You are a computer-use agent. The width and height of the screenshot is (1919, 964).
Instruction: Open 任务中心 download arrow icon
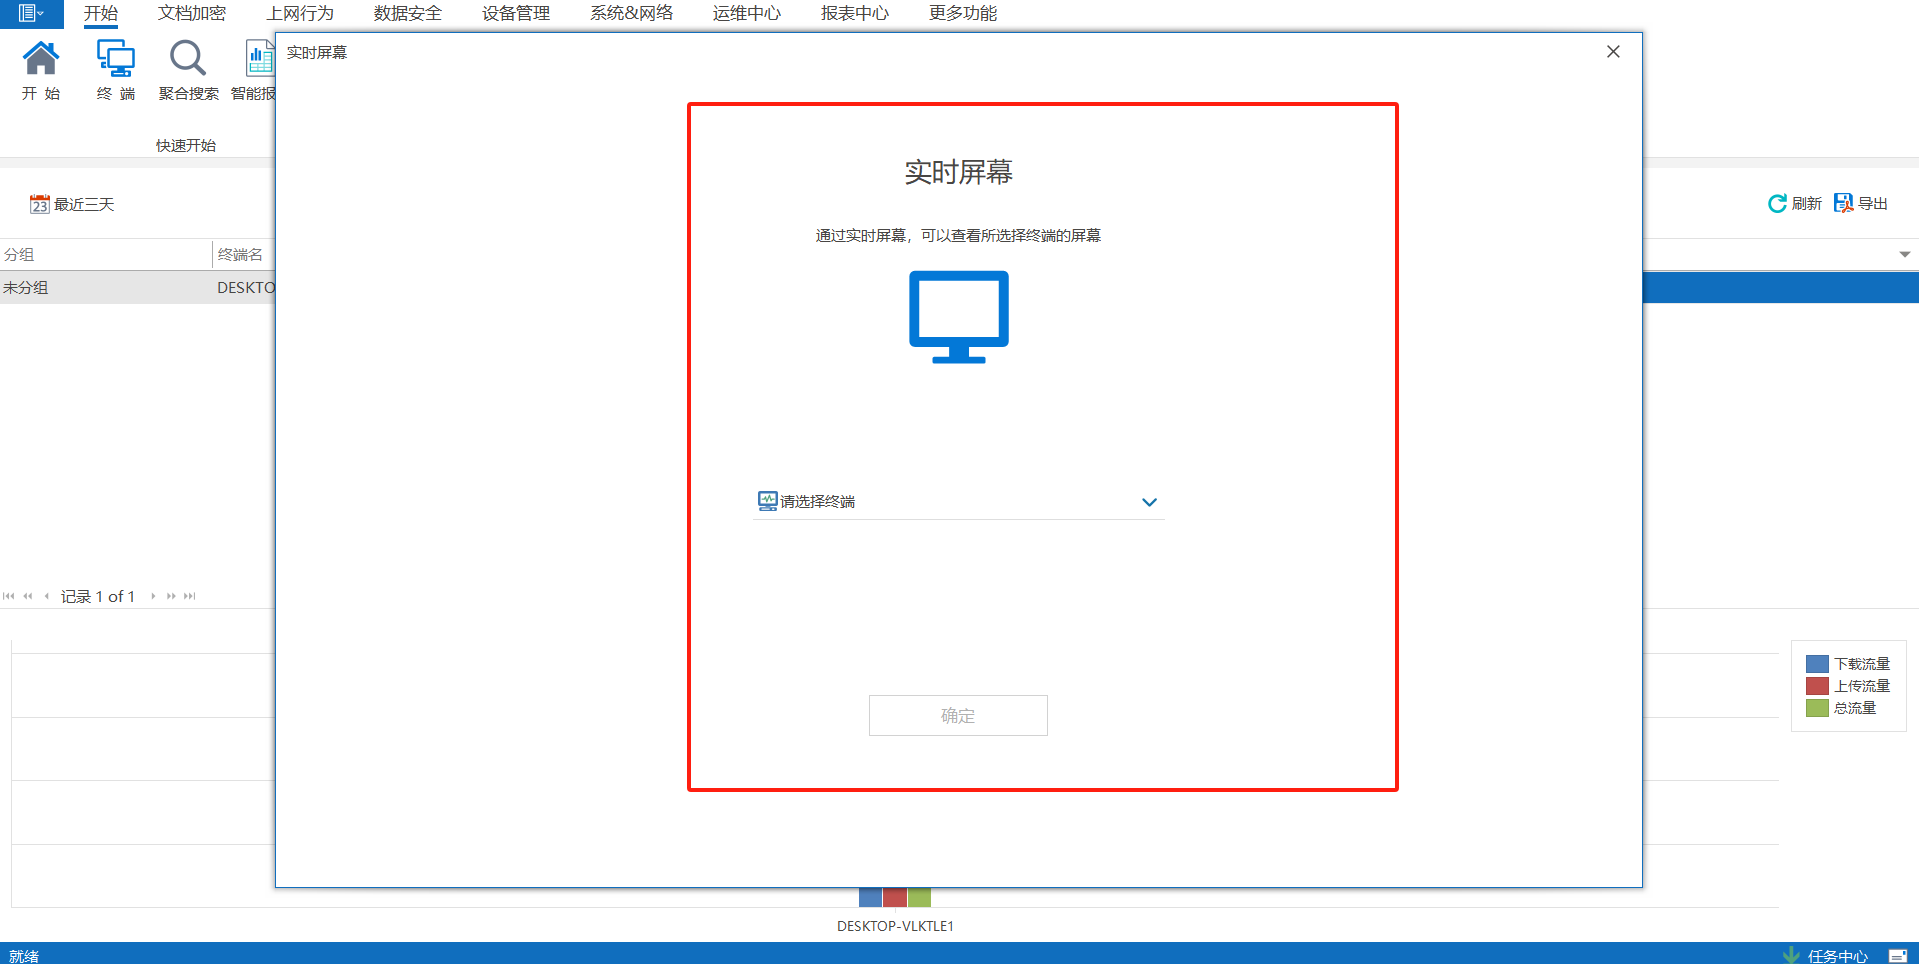(x=1791, y=955)
